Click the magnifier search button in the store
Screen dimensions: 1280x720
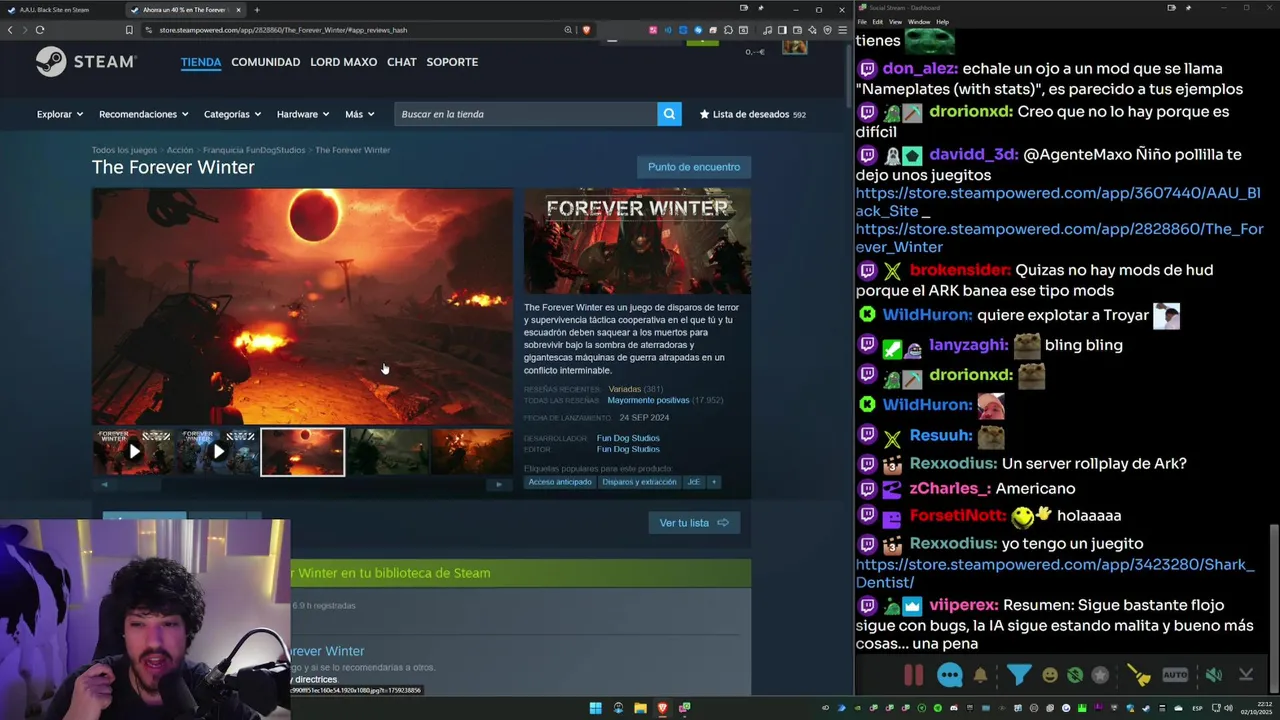point(669,114)
